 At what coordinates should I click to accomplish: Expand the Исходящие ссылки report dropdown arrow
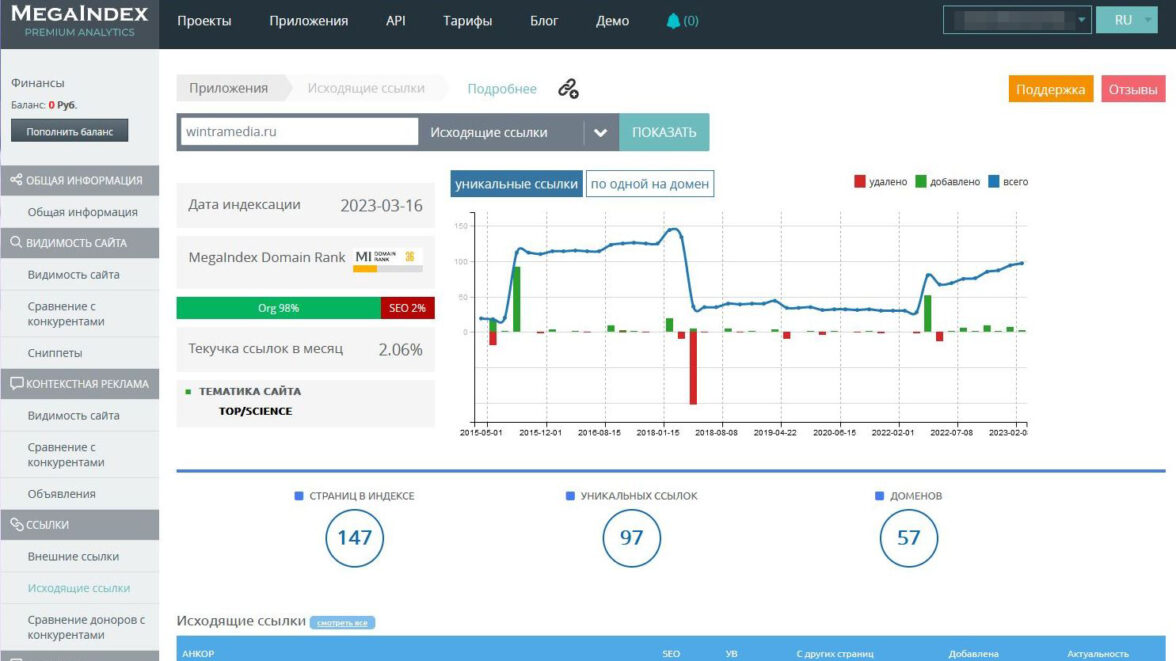(x=600, y=133)
